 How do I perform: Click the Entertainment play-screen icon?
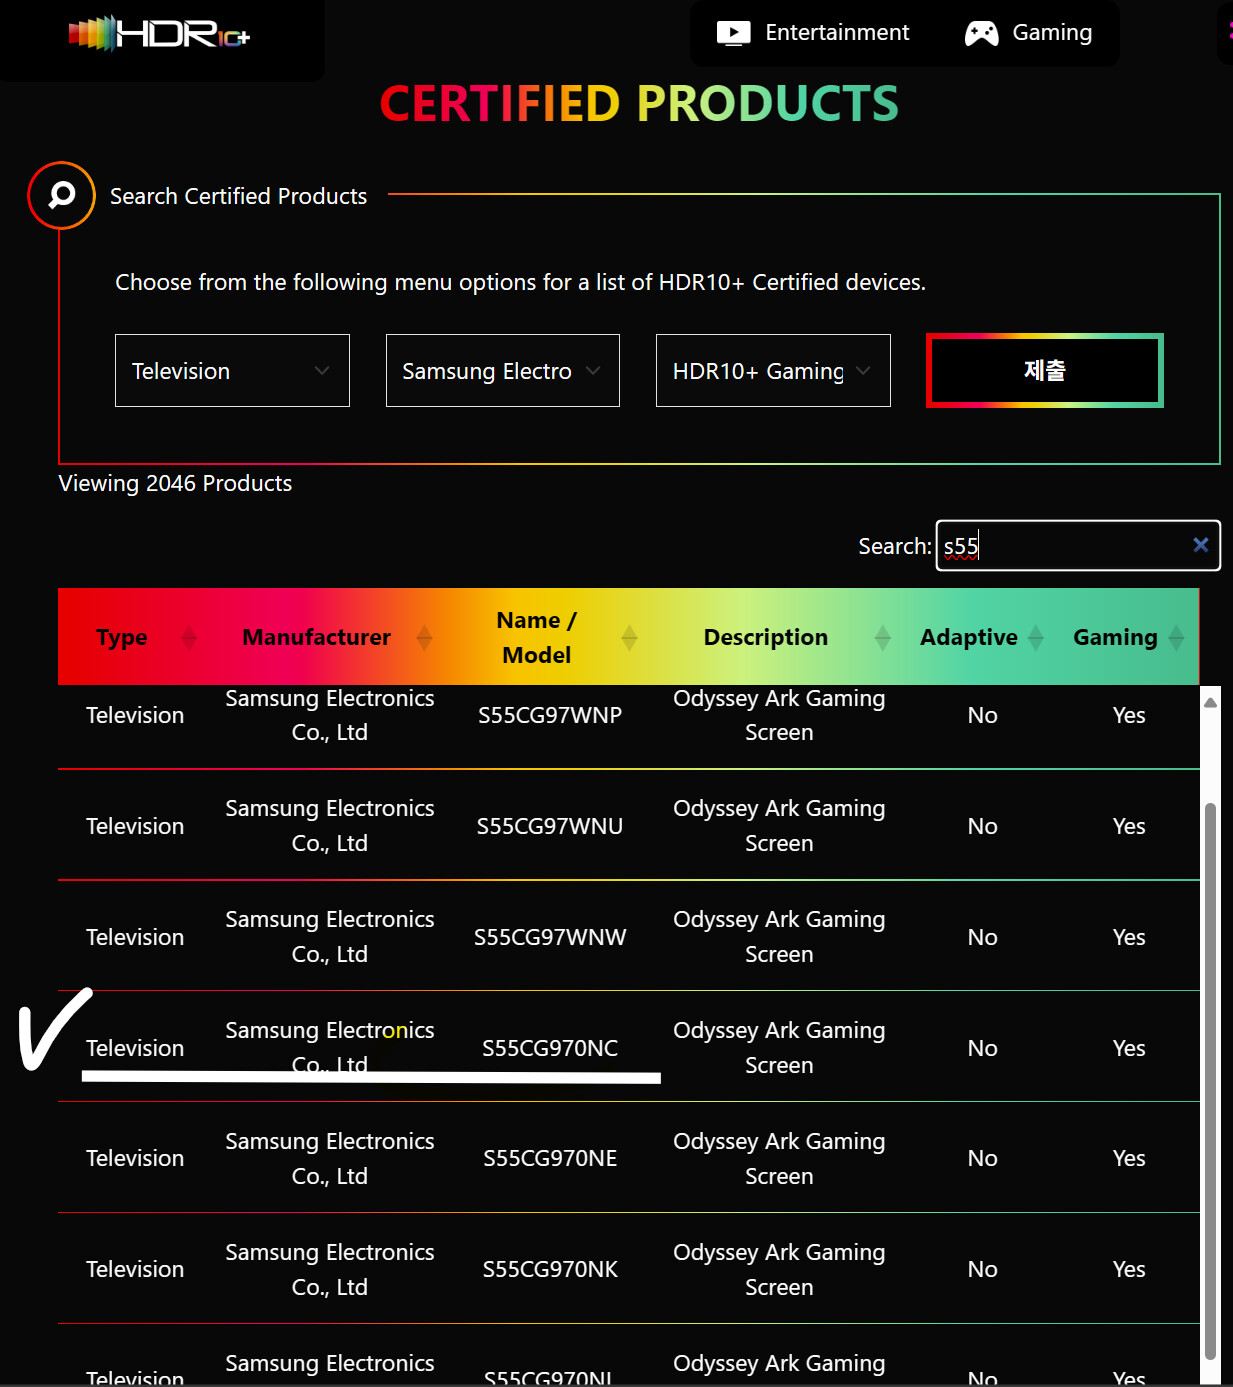coord(733,33)
